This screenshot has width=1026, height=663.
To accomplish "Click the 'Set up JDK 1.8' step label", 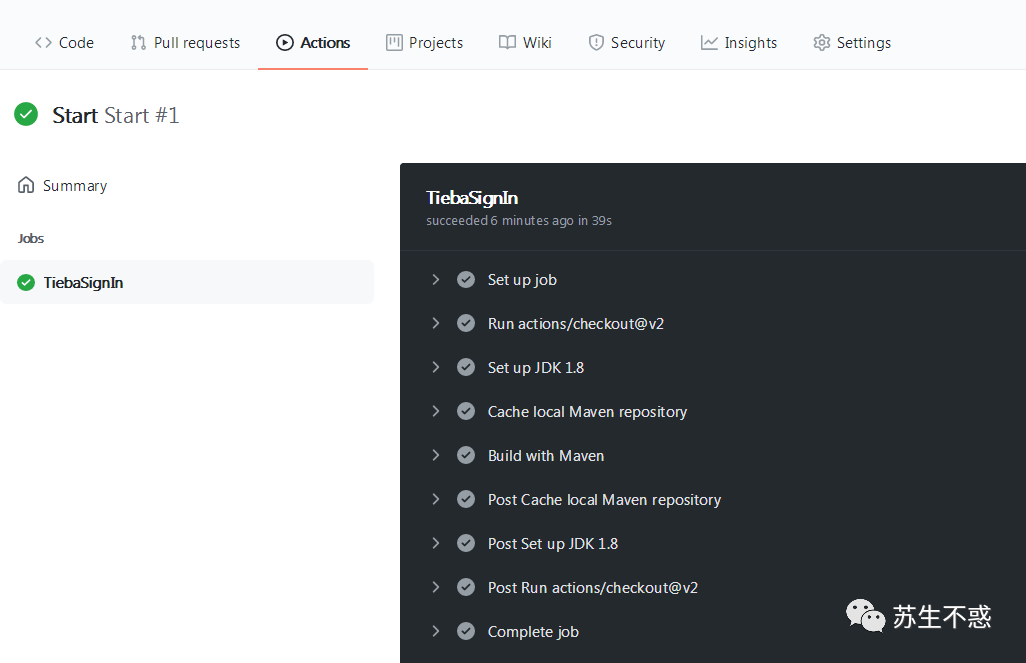I will (x=536, y=368).
